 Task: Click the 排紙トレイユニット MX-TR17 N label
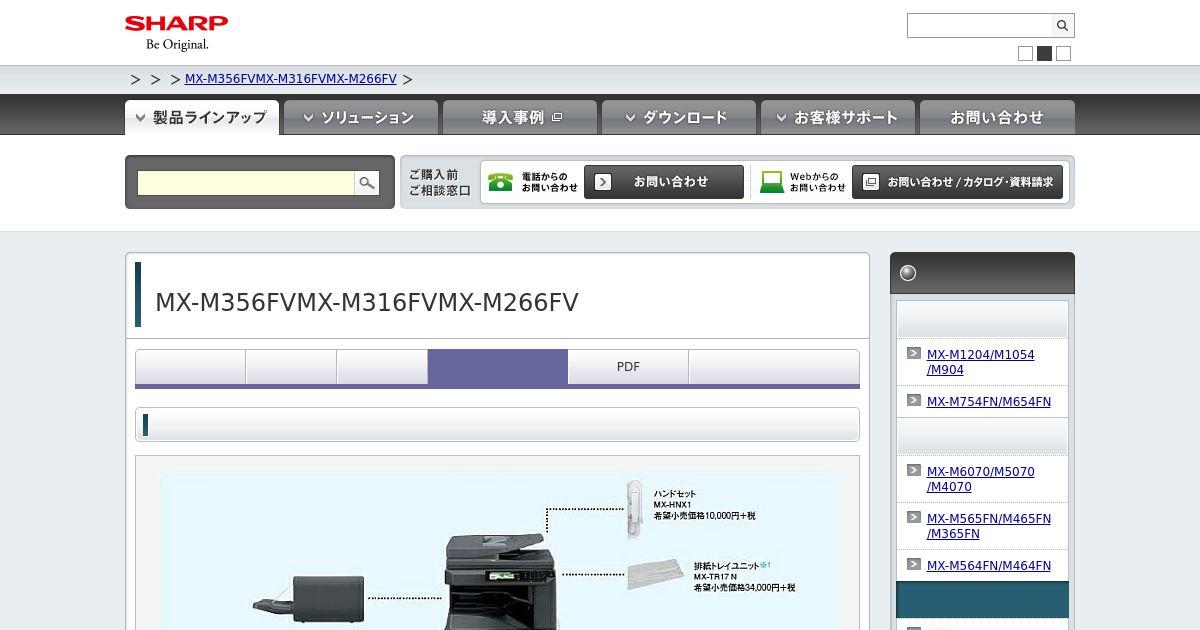(732, 570)
